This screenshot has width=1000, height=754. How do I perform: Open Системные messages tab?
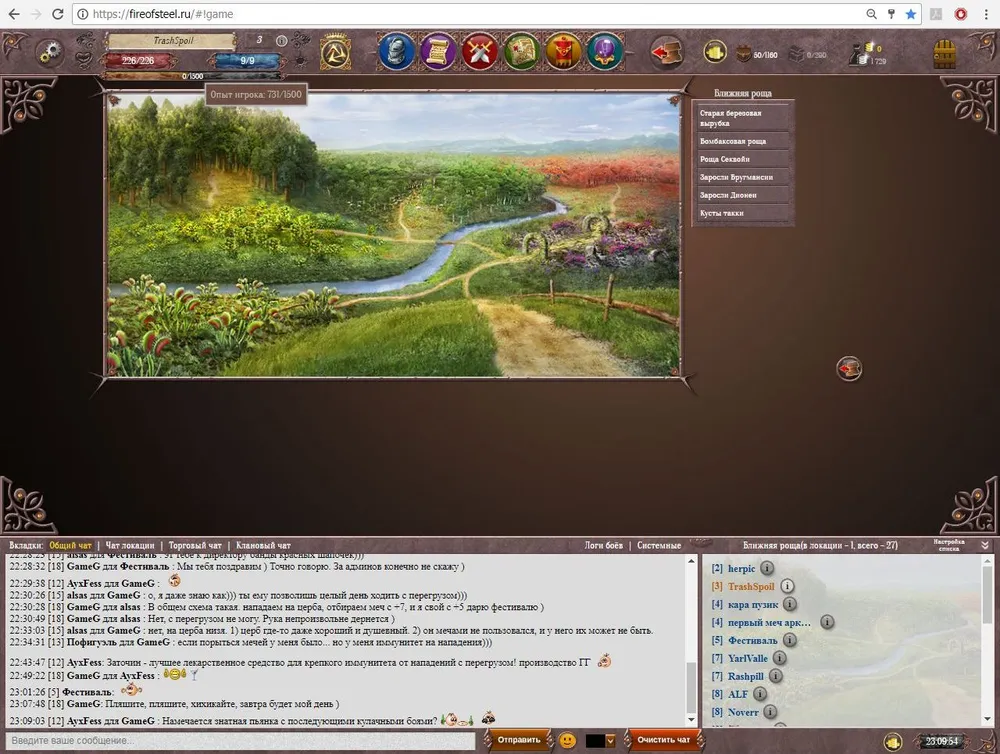659,545
